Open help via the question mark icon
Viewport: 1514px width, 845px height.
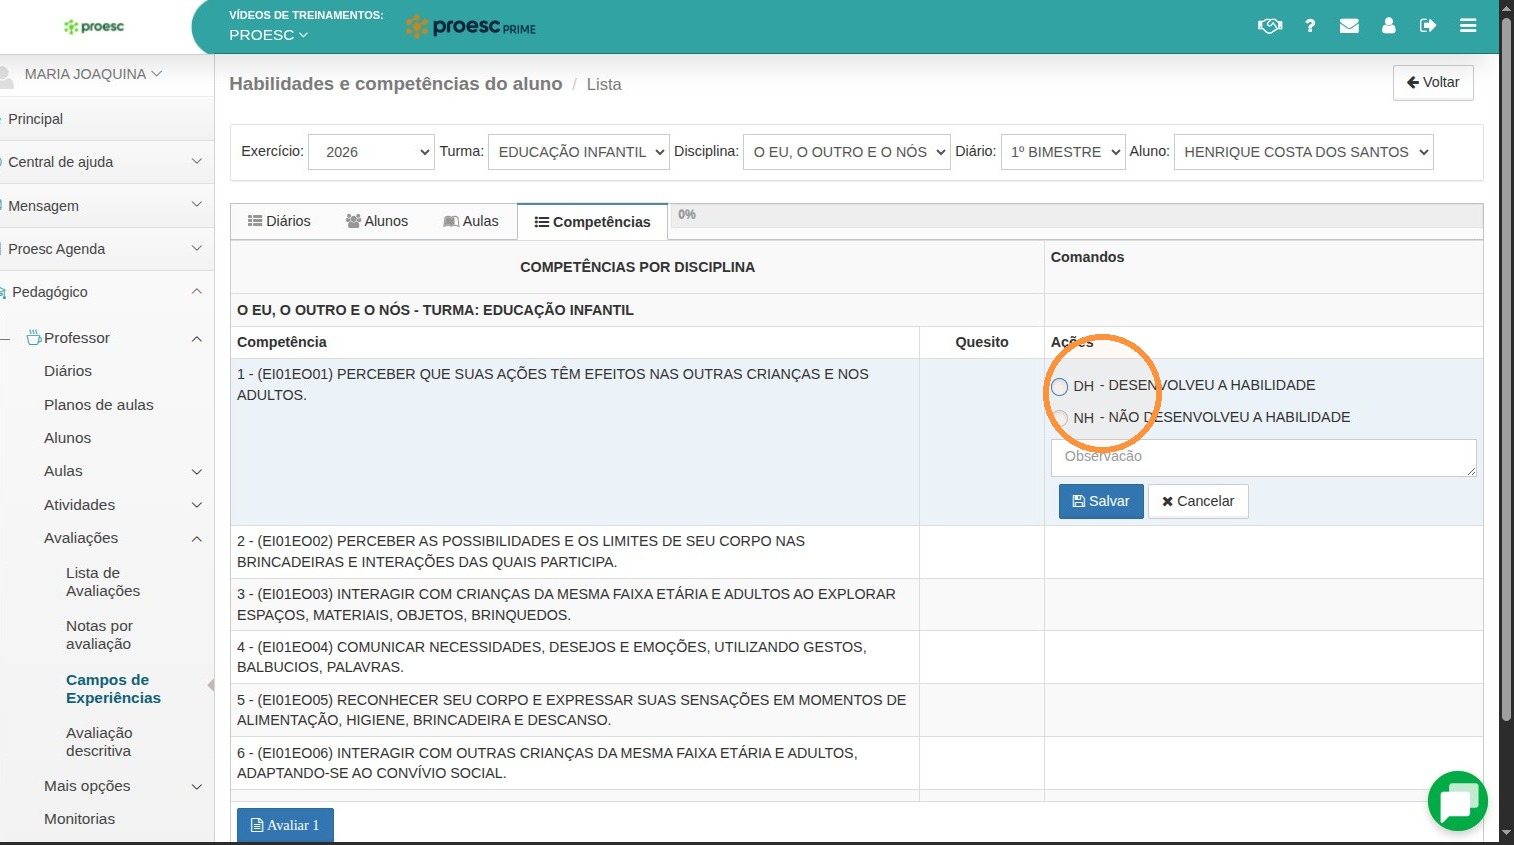coord(1310,26)
